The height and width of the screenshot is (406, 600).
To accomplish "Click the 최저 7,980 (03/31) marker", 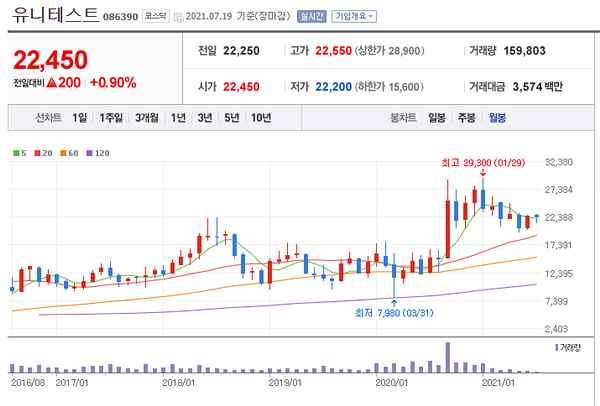I will [395, 313].
